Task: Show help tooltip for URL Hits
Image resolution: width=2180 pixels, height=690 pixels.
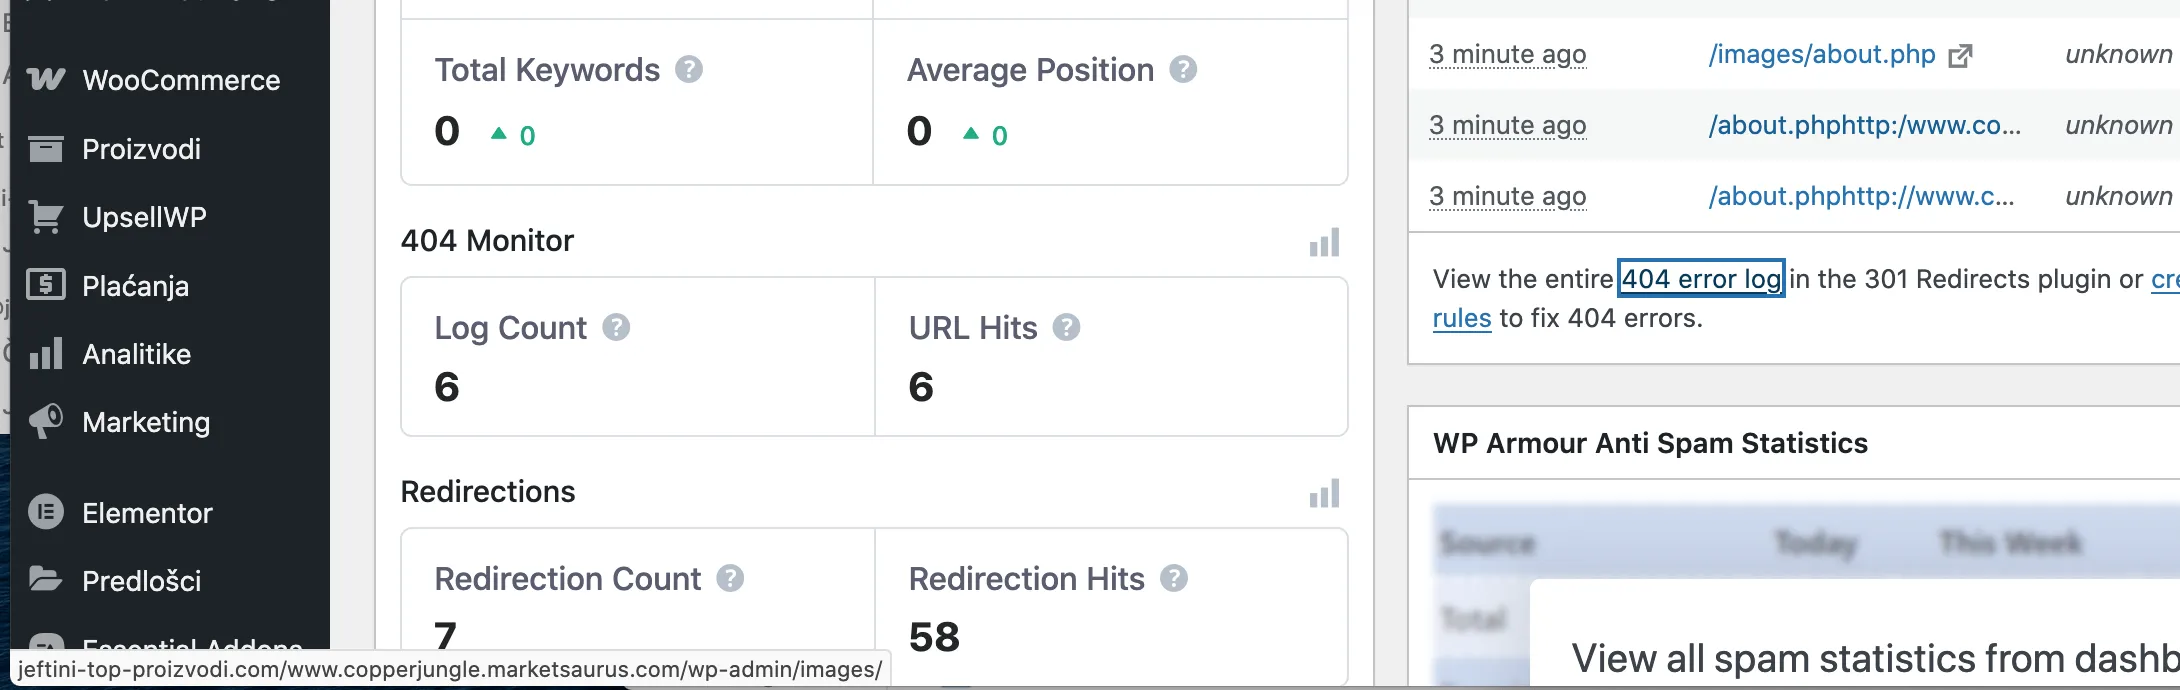Action: click(1067, 327)
